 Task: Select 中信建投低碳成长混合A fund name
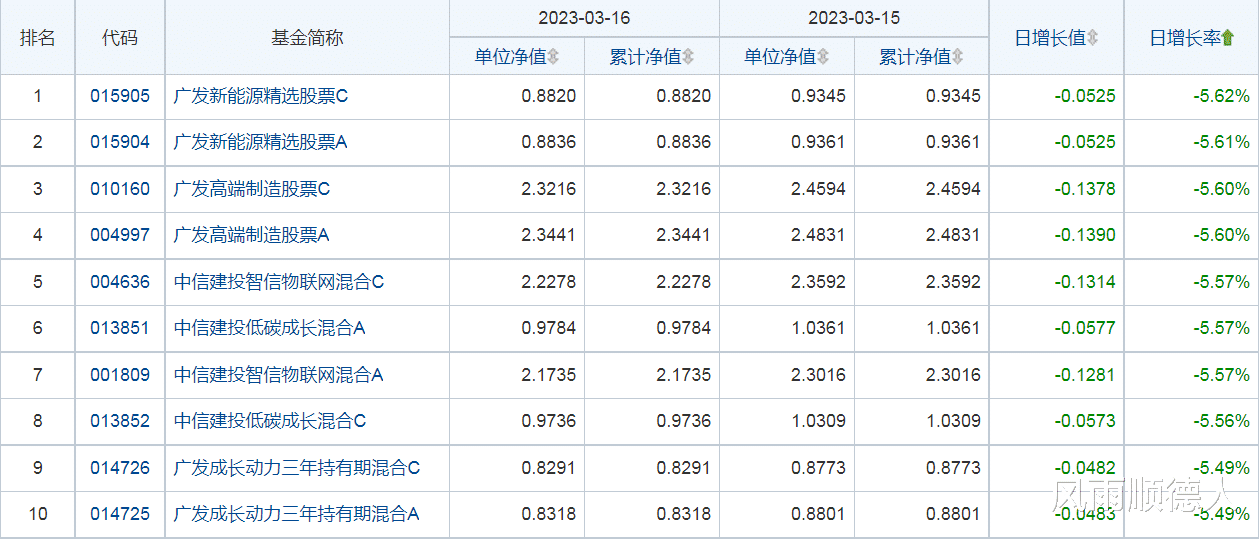pos(270,328)
